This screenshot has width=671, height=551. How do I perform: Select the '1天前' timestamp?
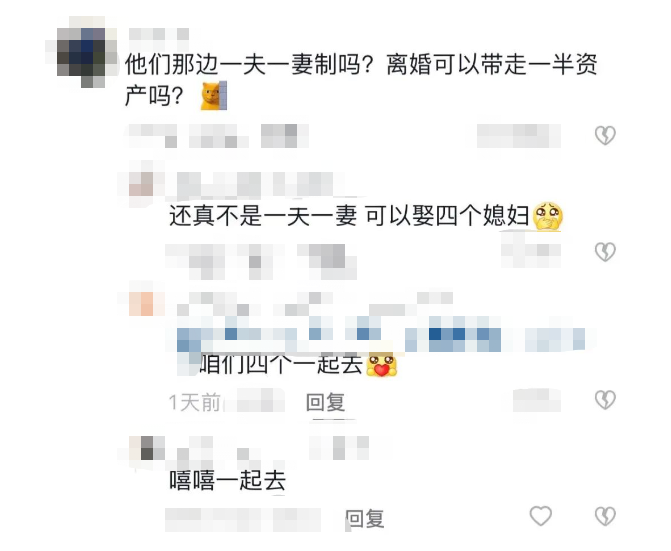(x=195, y=403)
